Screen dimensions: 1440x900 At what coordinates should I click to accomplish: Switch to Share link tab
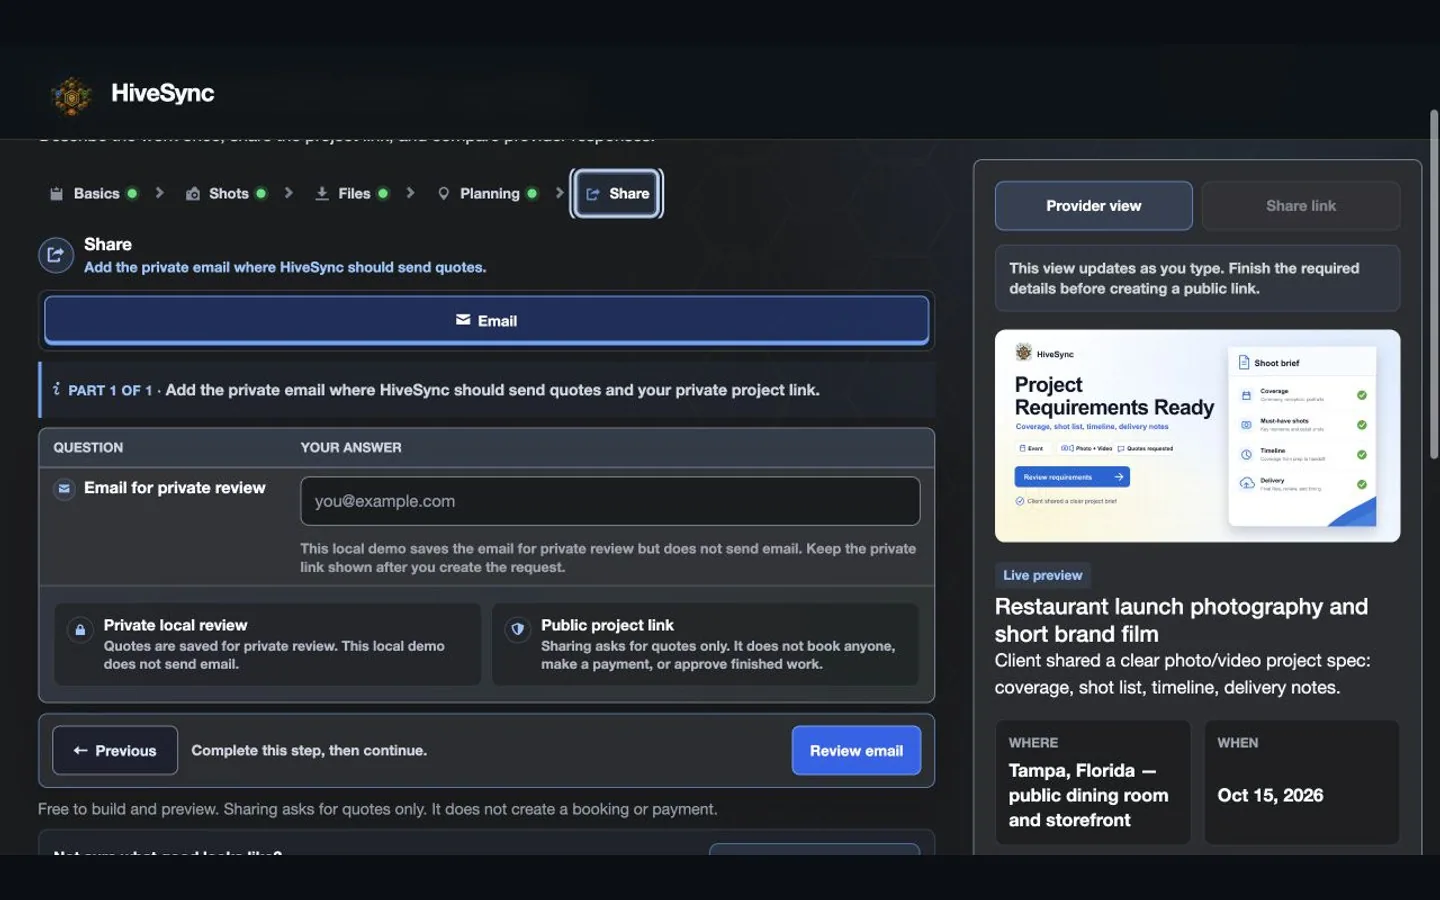[1300, 206]
